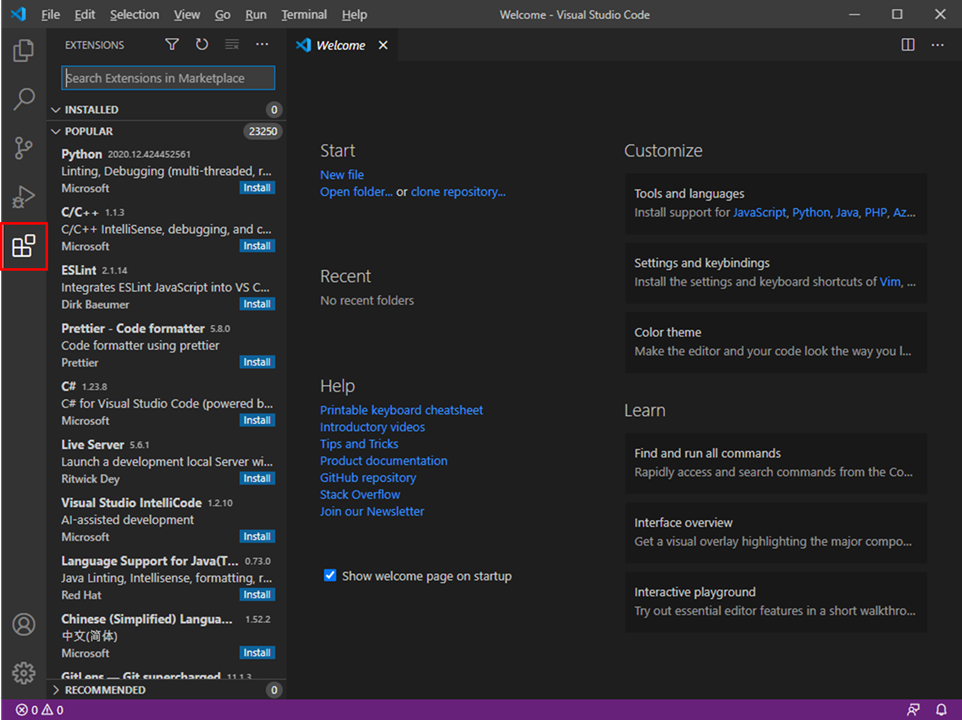Open the Go menu

coord(222,14)
